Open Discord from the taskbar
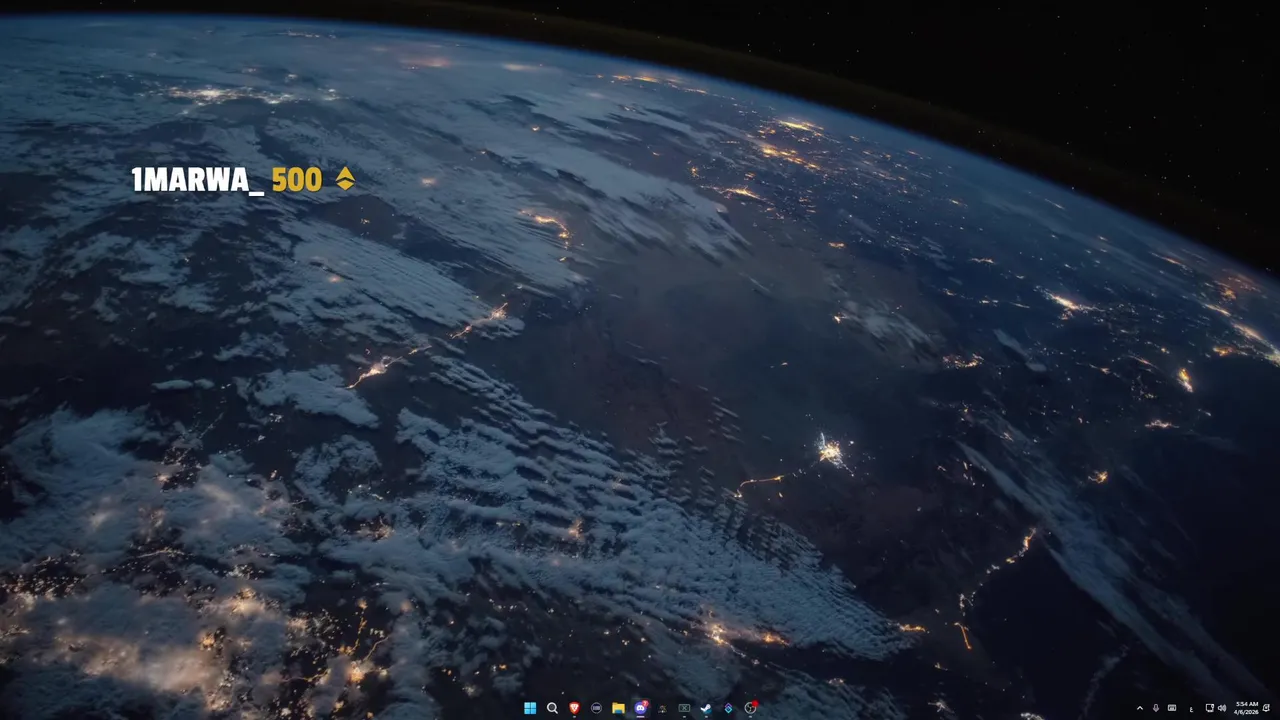1280x720 pixels. click(641, 708)
